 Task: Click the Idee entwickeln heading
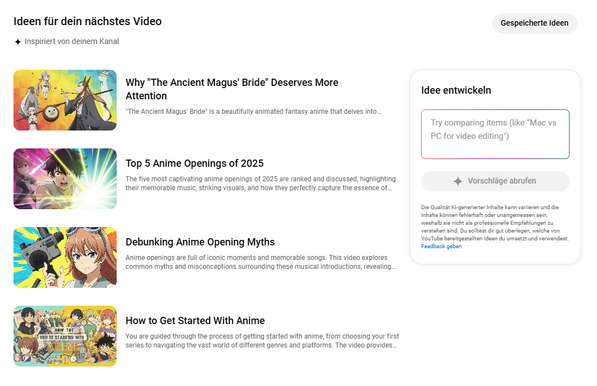click(x=456, y=90)
